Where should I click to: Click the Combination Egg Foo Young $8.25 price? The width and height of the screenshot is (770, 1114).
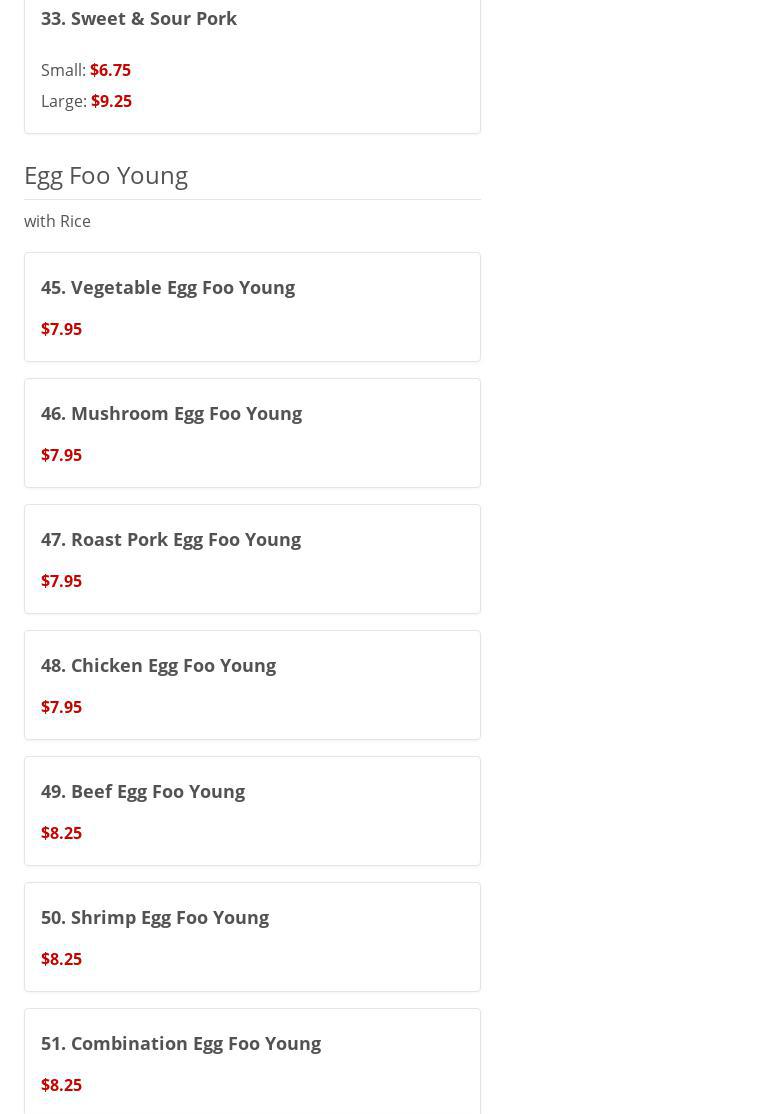click(x=61, y=1085)
